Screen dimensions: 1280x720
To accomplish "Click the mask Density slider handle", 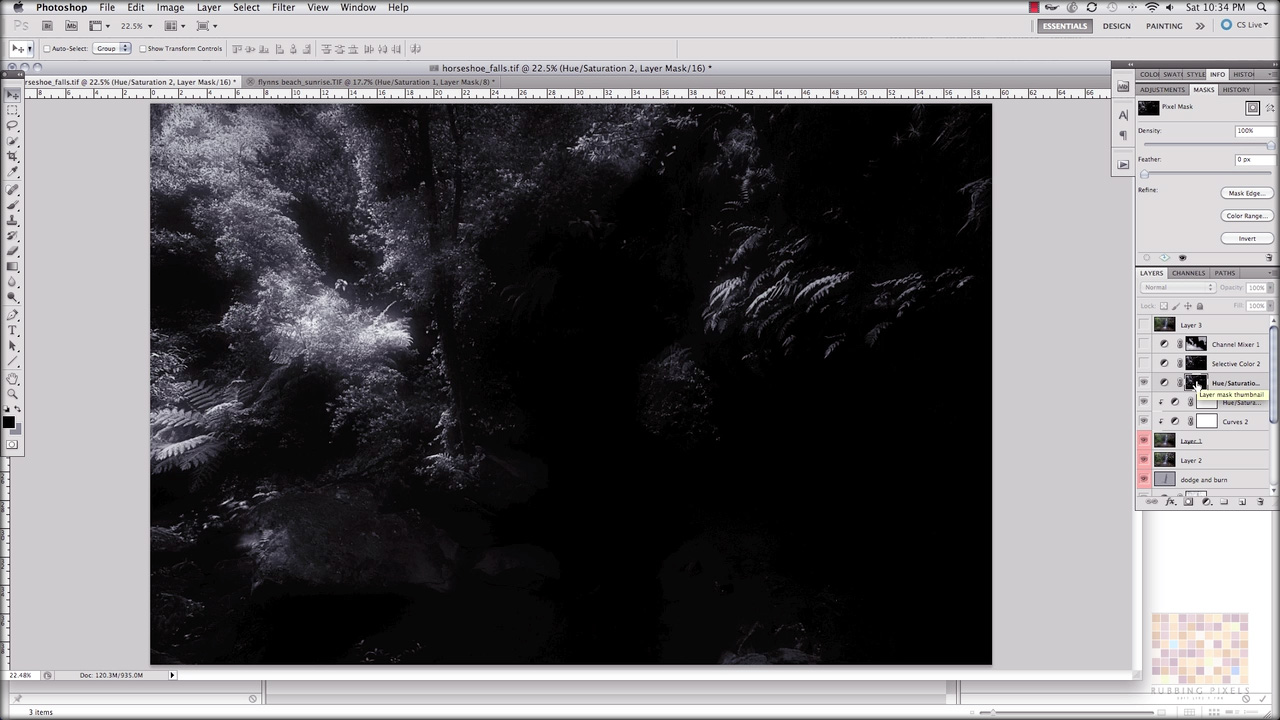I will point(1271,146).
